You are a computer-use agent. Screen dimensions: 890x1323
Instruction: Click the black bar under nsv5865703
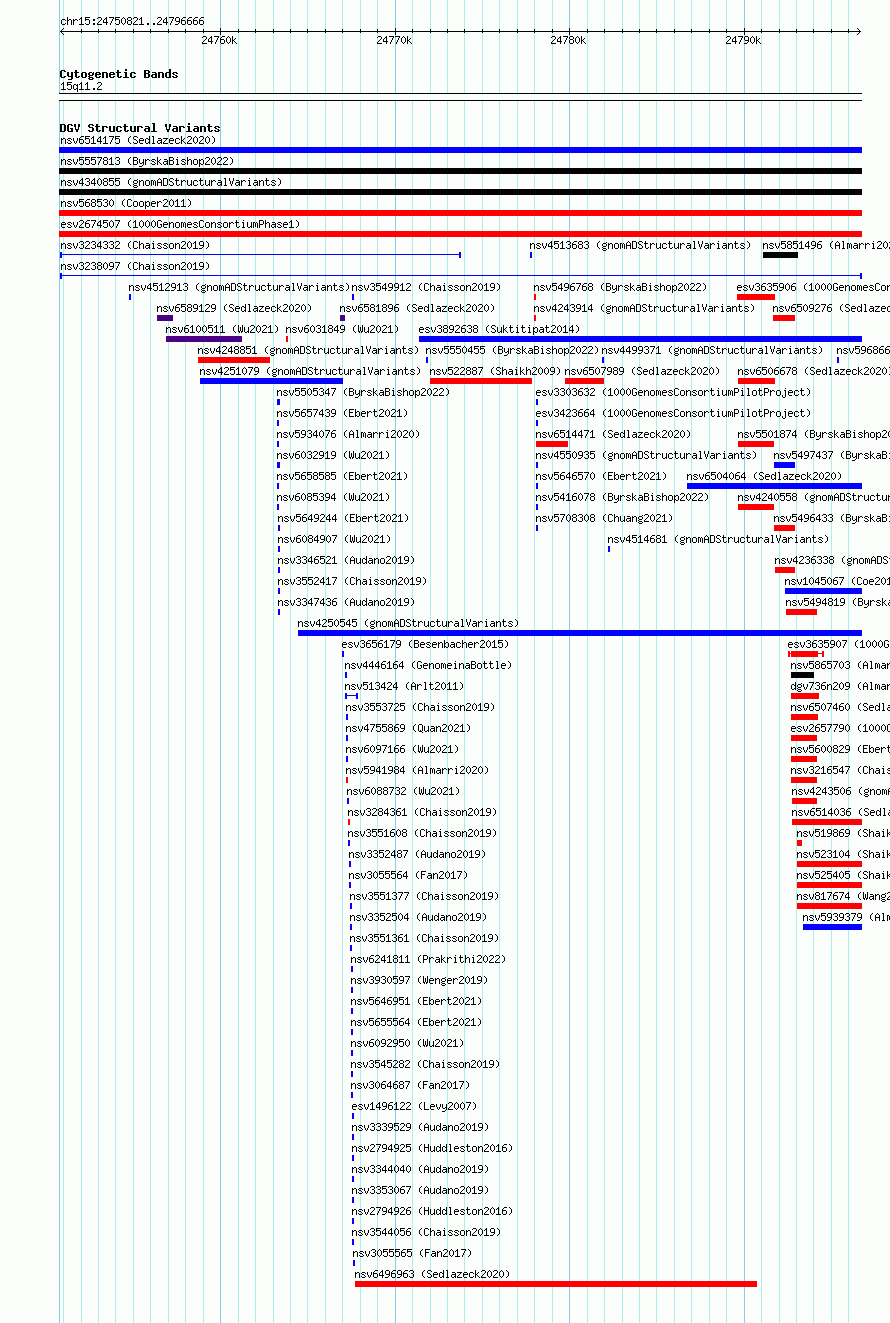pos(802,675)
